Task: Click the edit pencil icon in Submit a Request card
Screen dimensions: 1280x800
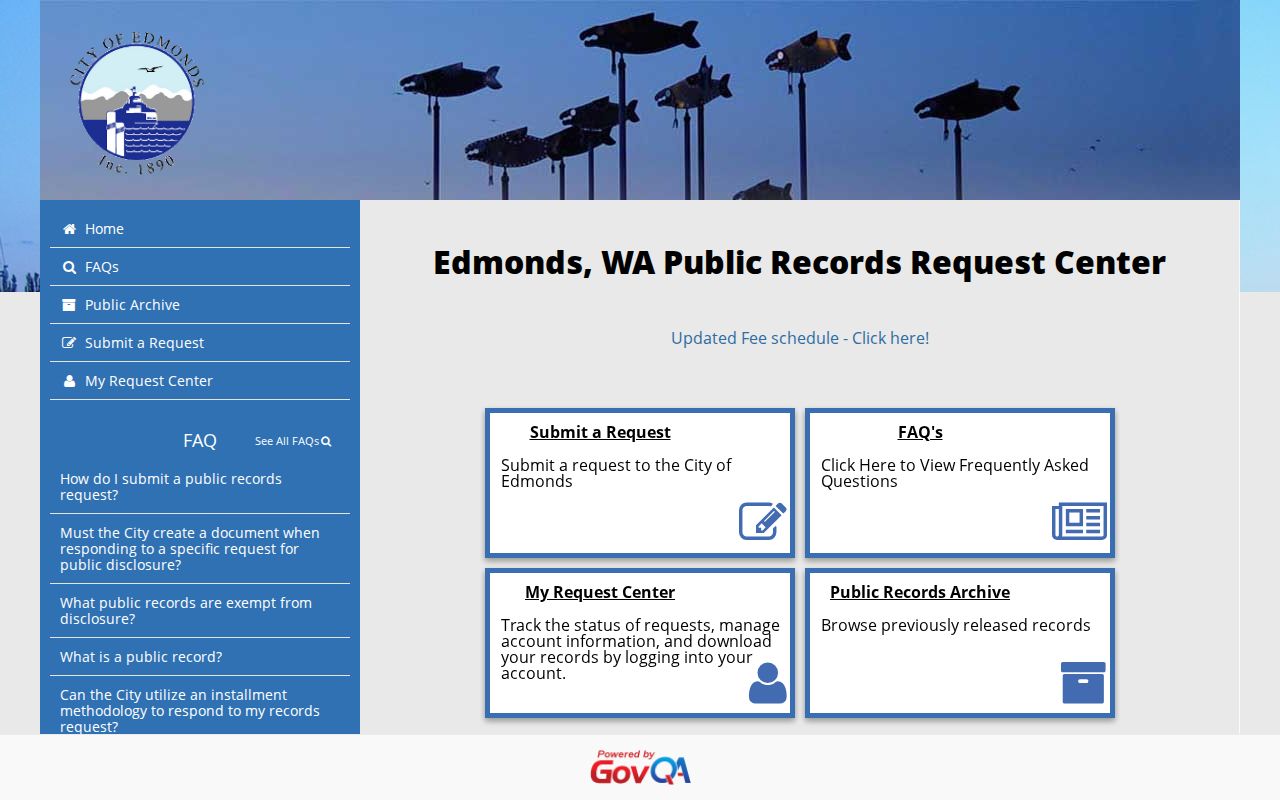Action: [763, 521]
